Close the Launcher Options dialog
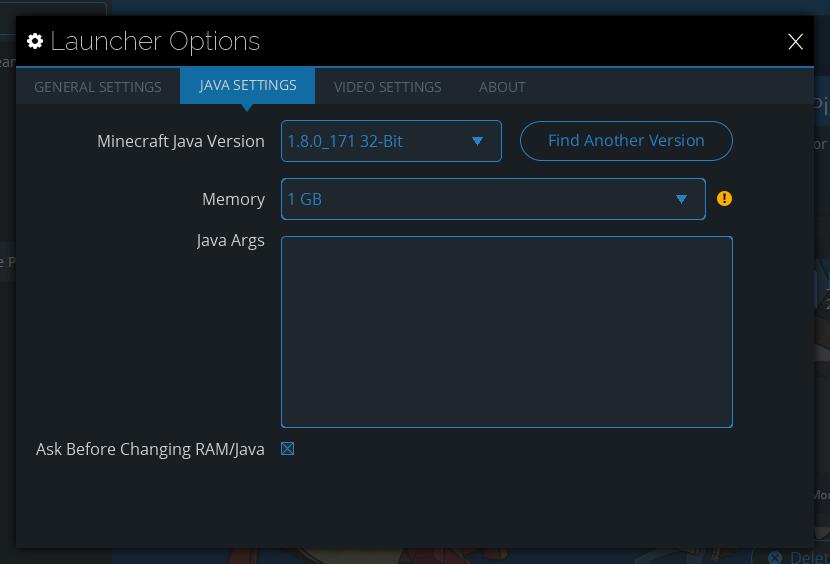 795,41
